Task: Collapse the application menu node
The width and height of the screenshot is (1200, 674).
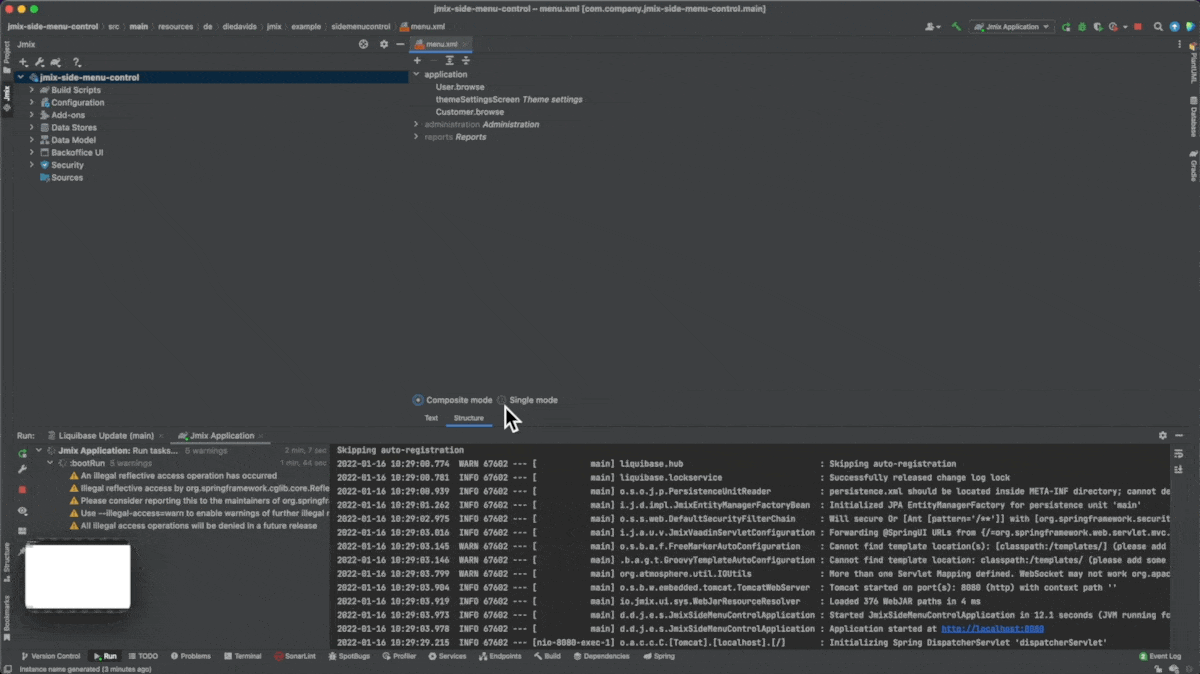Action: [416, 74]
